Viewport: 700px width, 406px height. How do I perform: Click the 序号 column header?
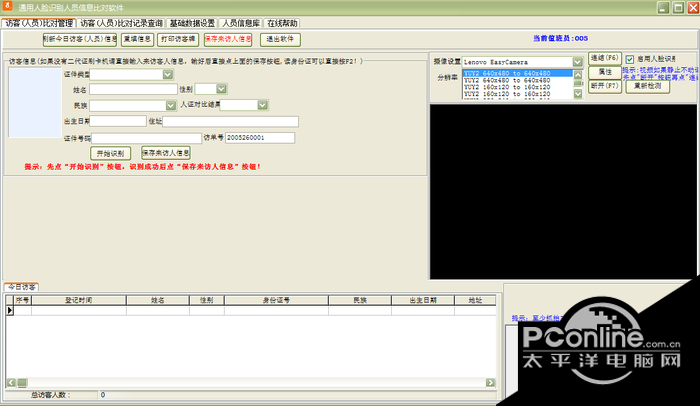click(22, 300)
